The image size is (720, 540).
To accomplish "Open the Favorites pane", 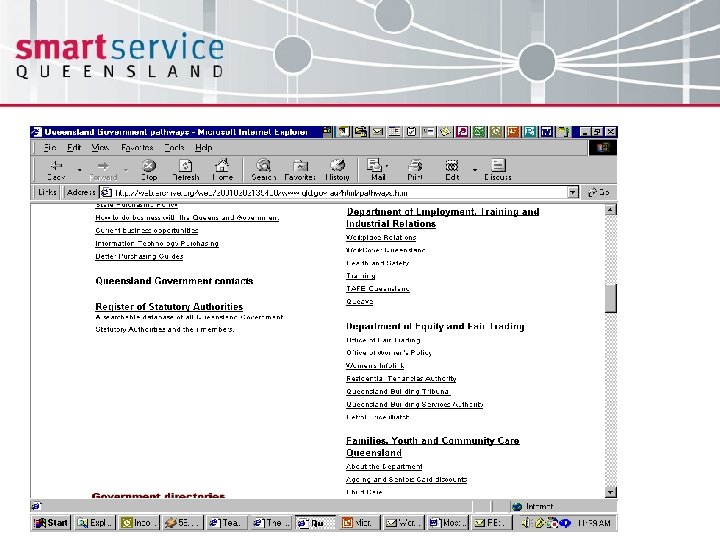I will (x=300, y=170).
